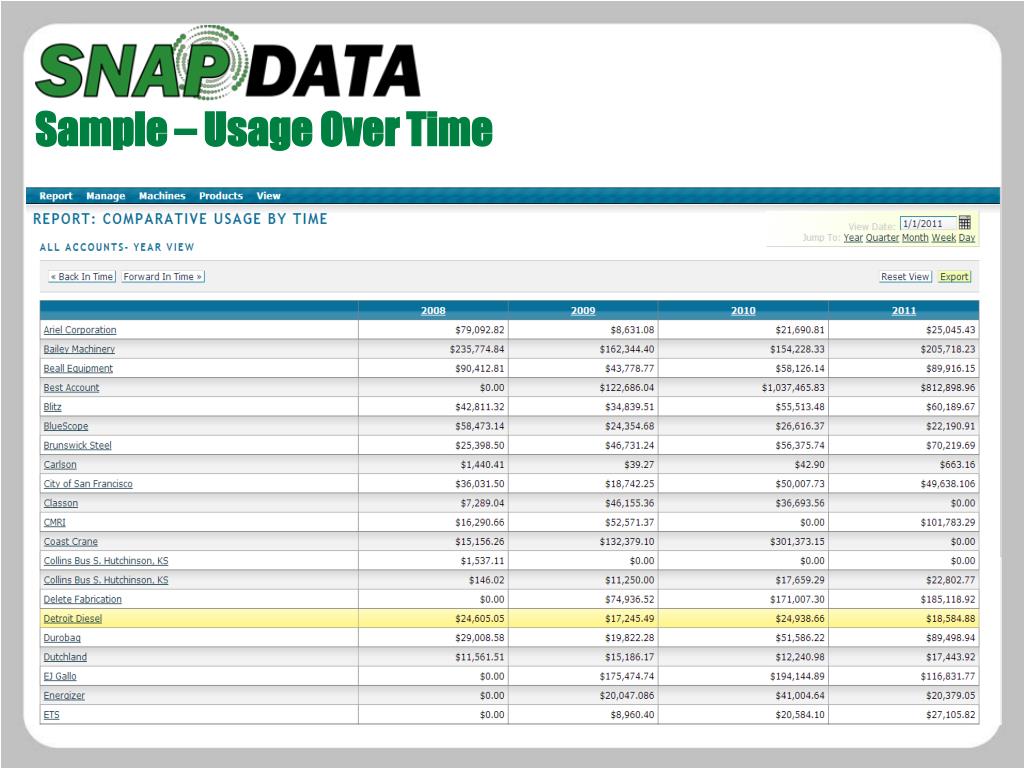Viewport: 1024px width, 768px height.
Task: Open the Products menu
Action: [221, 196]
